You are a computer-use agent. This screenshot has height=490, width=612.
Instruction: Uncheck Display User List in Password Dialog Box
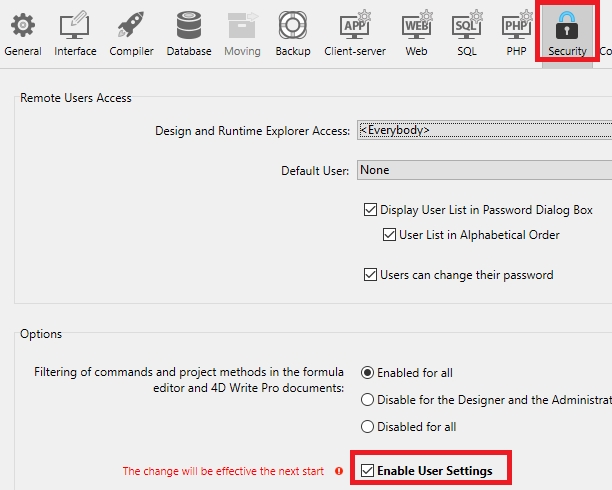pyautogui.click(x=371, y=210)
